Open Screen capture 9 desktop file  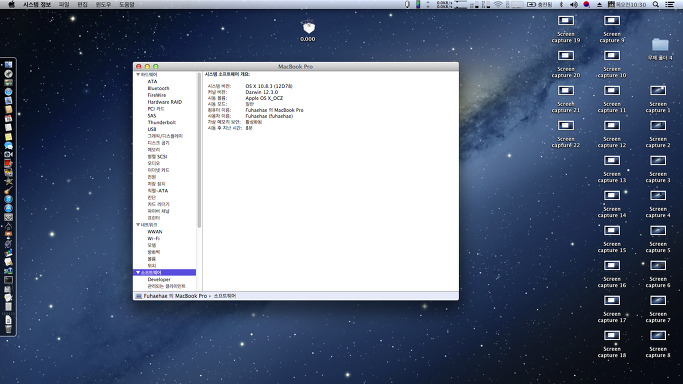coord(612,21)
